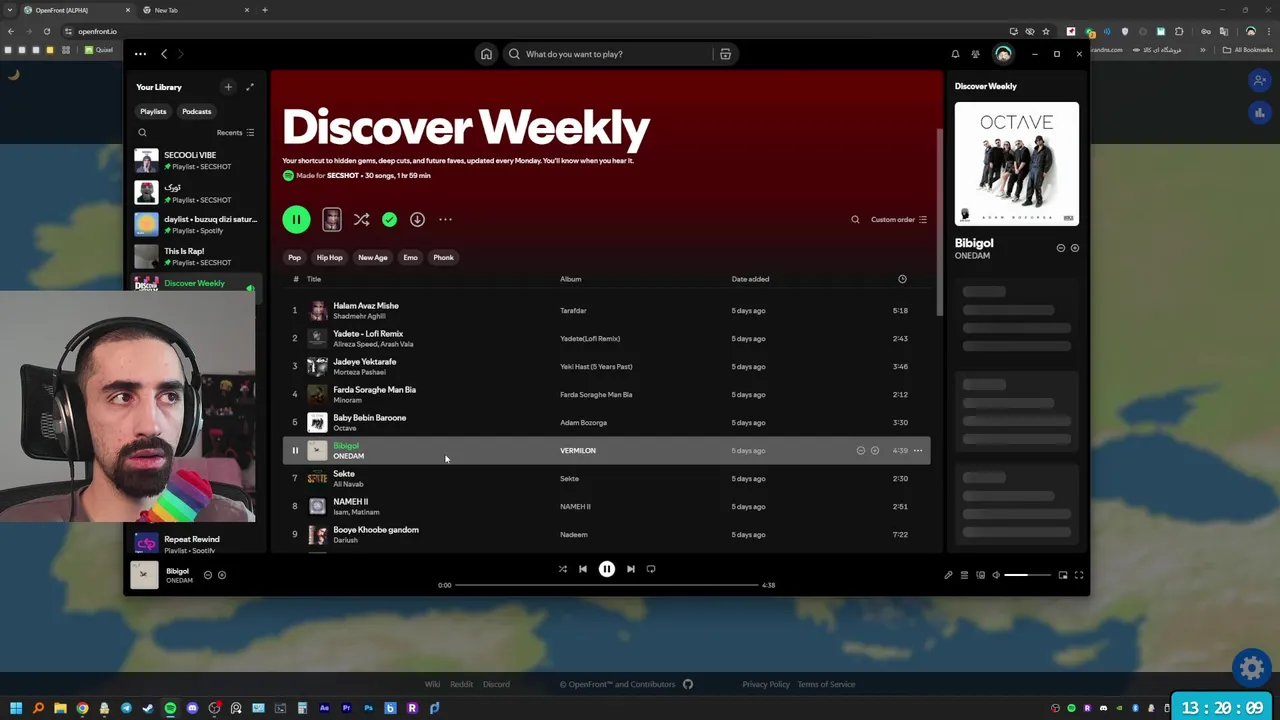The height and width of the screenshot is (720, 1280).
Task: Click the plus icon in the highlighted Bibigol row
Action: (875, 451)
